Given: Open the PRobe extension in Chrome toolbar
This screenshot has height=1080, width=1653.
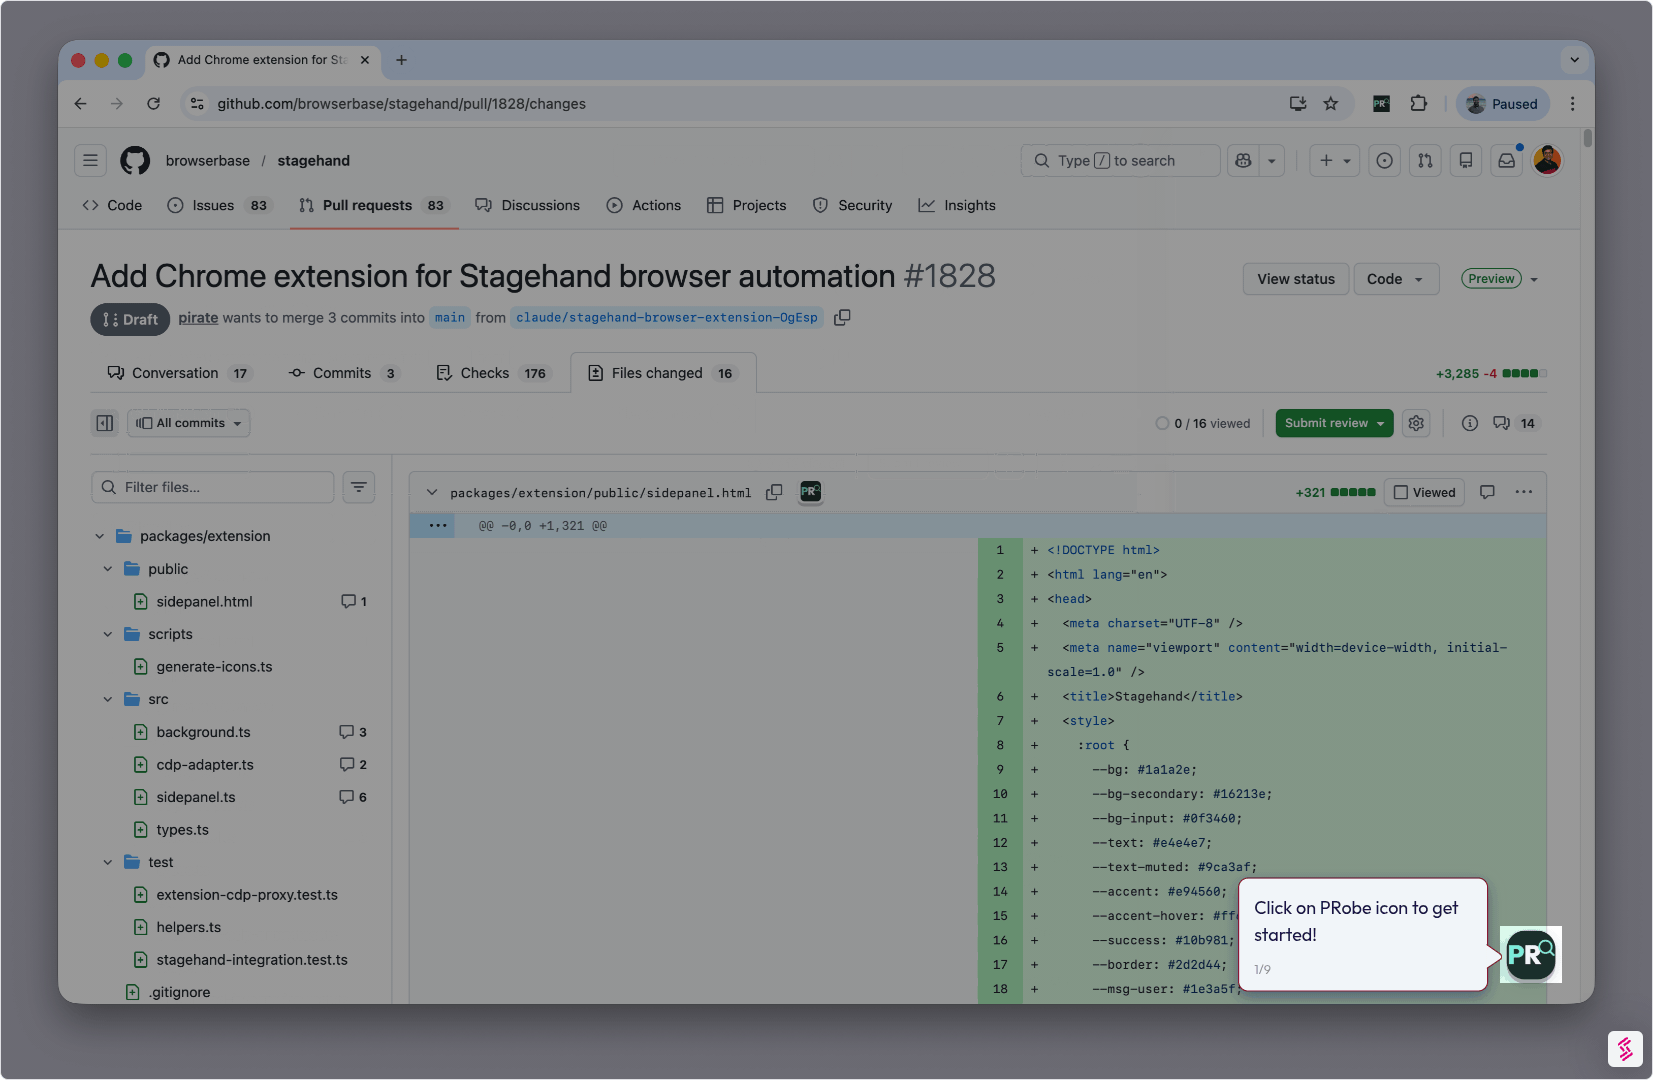Looking at the screenshot, I should click(x=1381, y=103).
